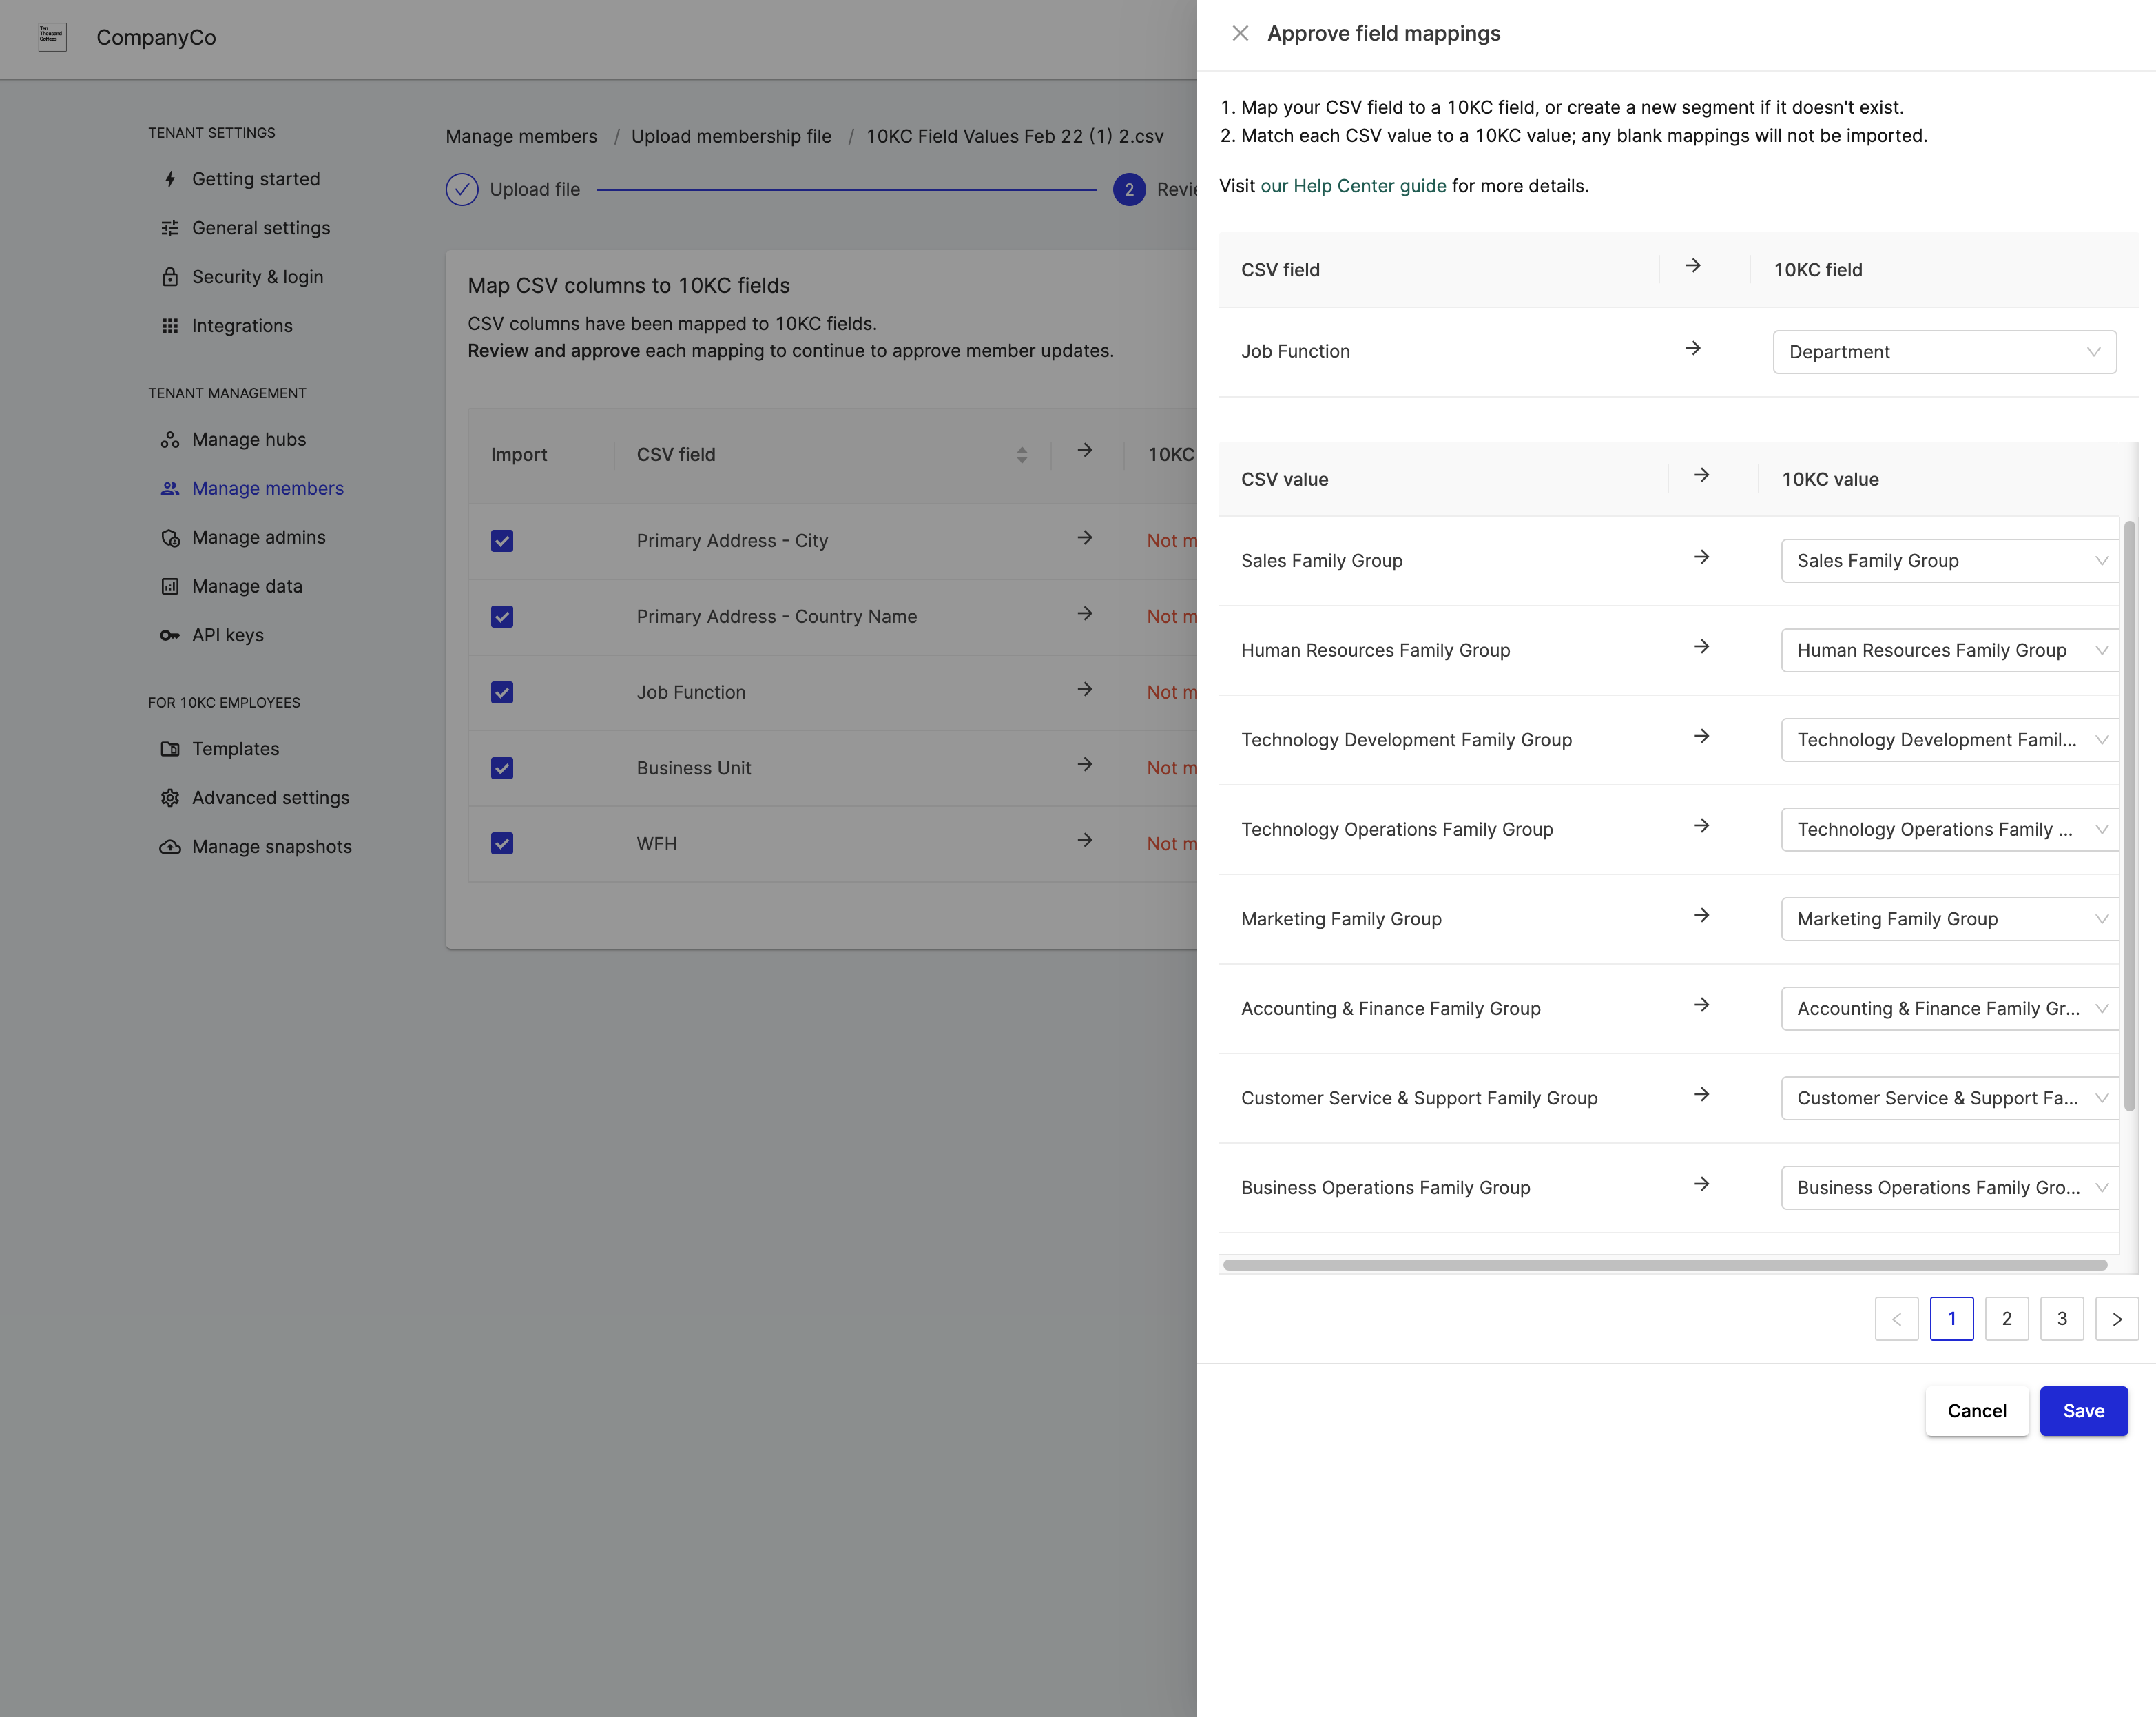Viewport: 2156px width, 1717px height.
Task: Open Technology Operations Family value dropdown
Action: pyautogui.click(x=1949, y=830)
